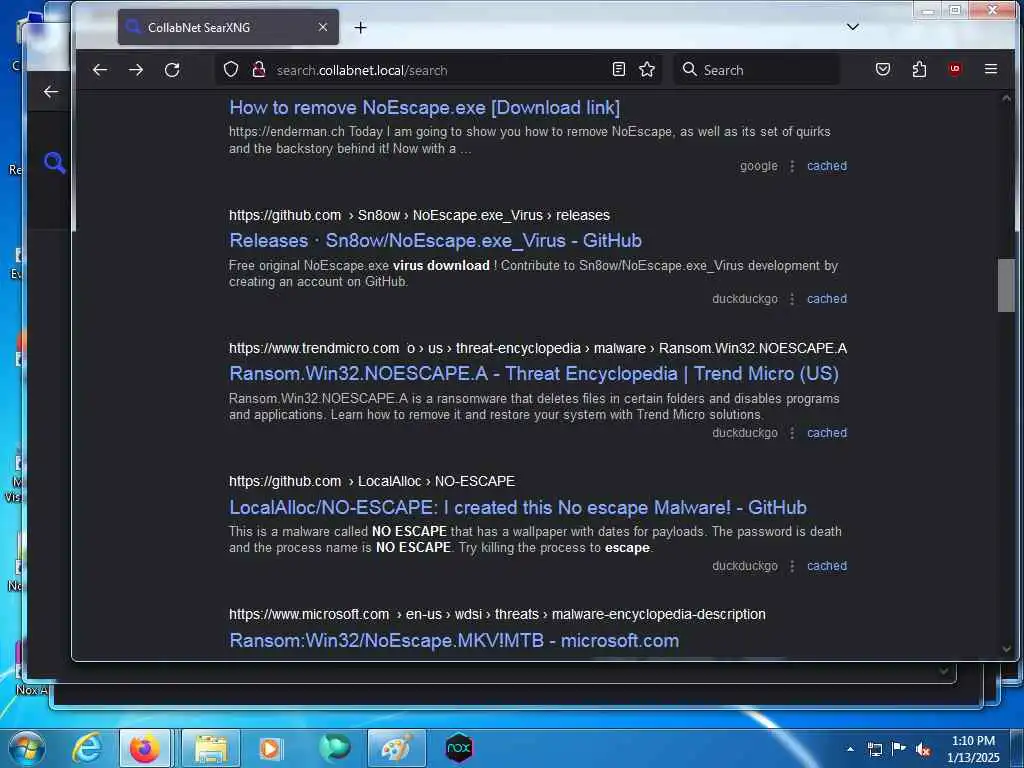
Task: Open tracking protection shield icon
Action: [x=231, y=70]
